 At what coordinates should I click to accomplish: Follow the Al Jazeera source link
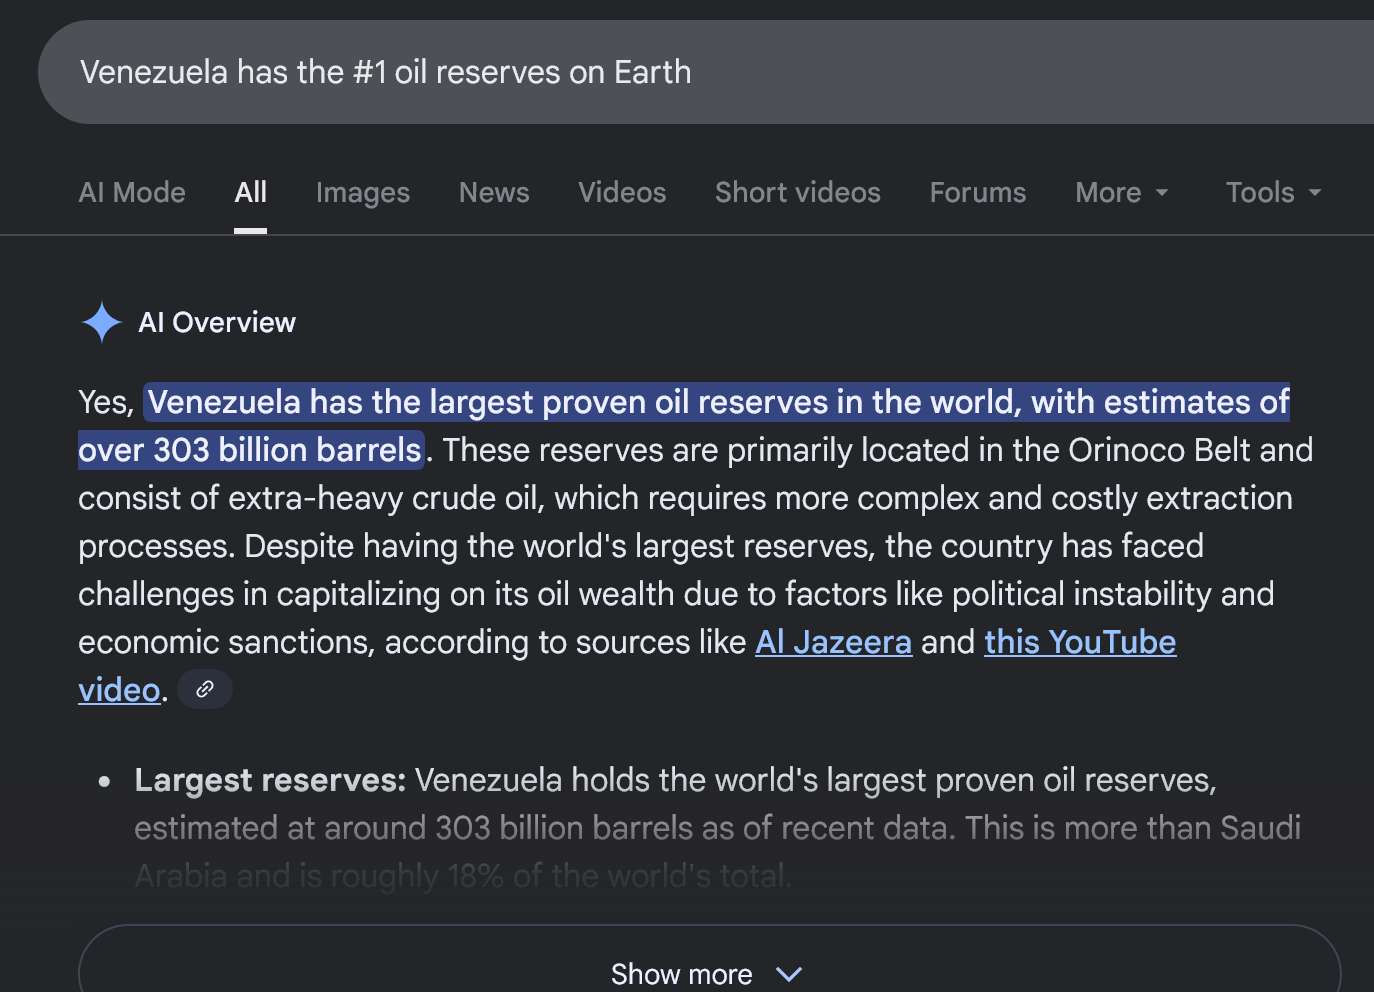pos(833,642)
